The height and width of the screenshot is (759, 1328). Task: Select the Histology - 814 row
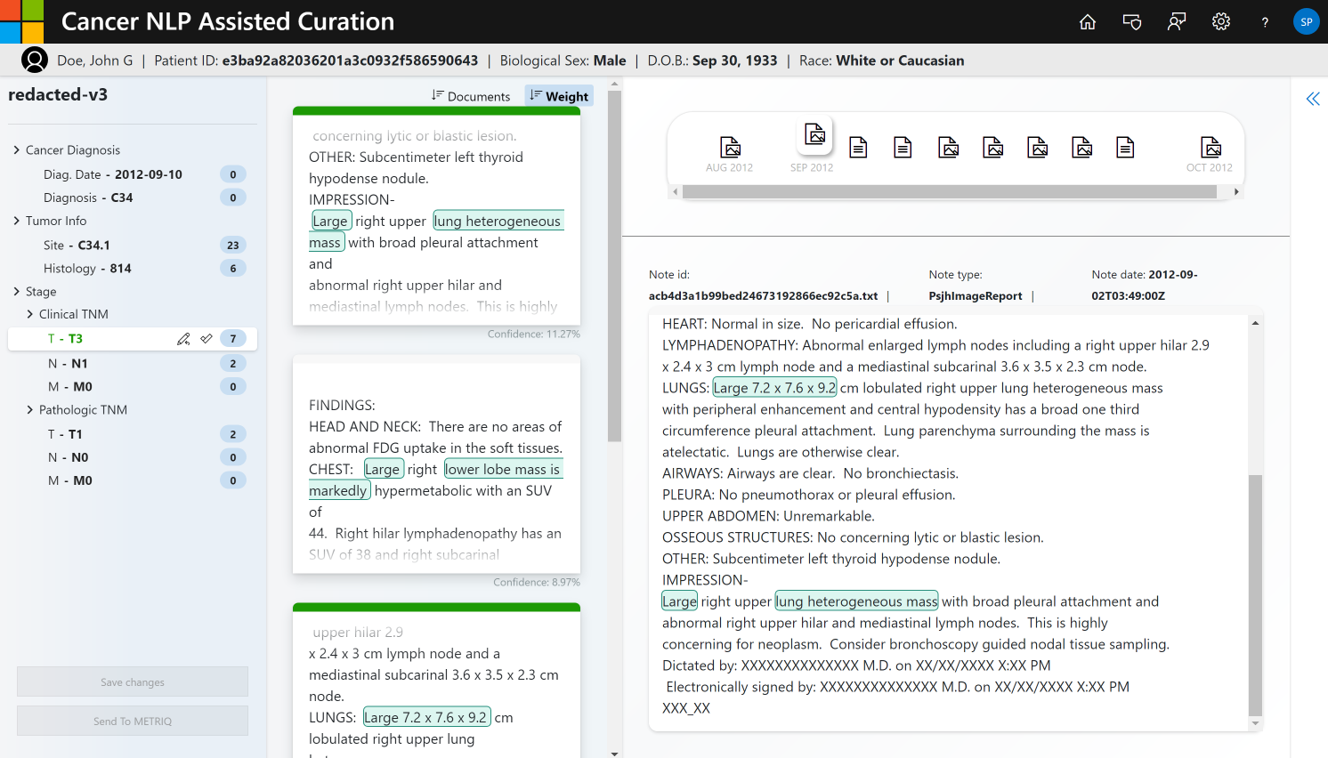[x=132, y=268]
